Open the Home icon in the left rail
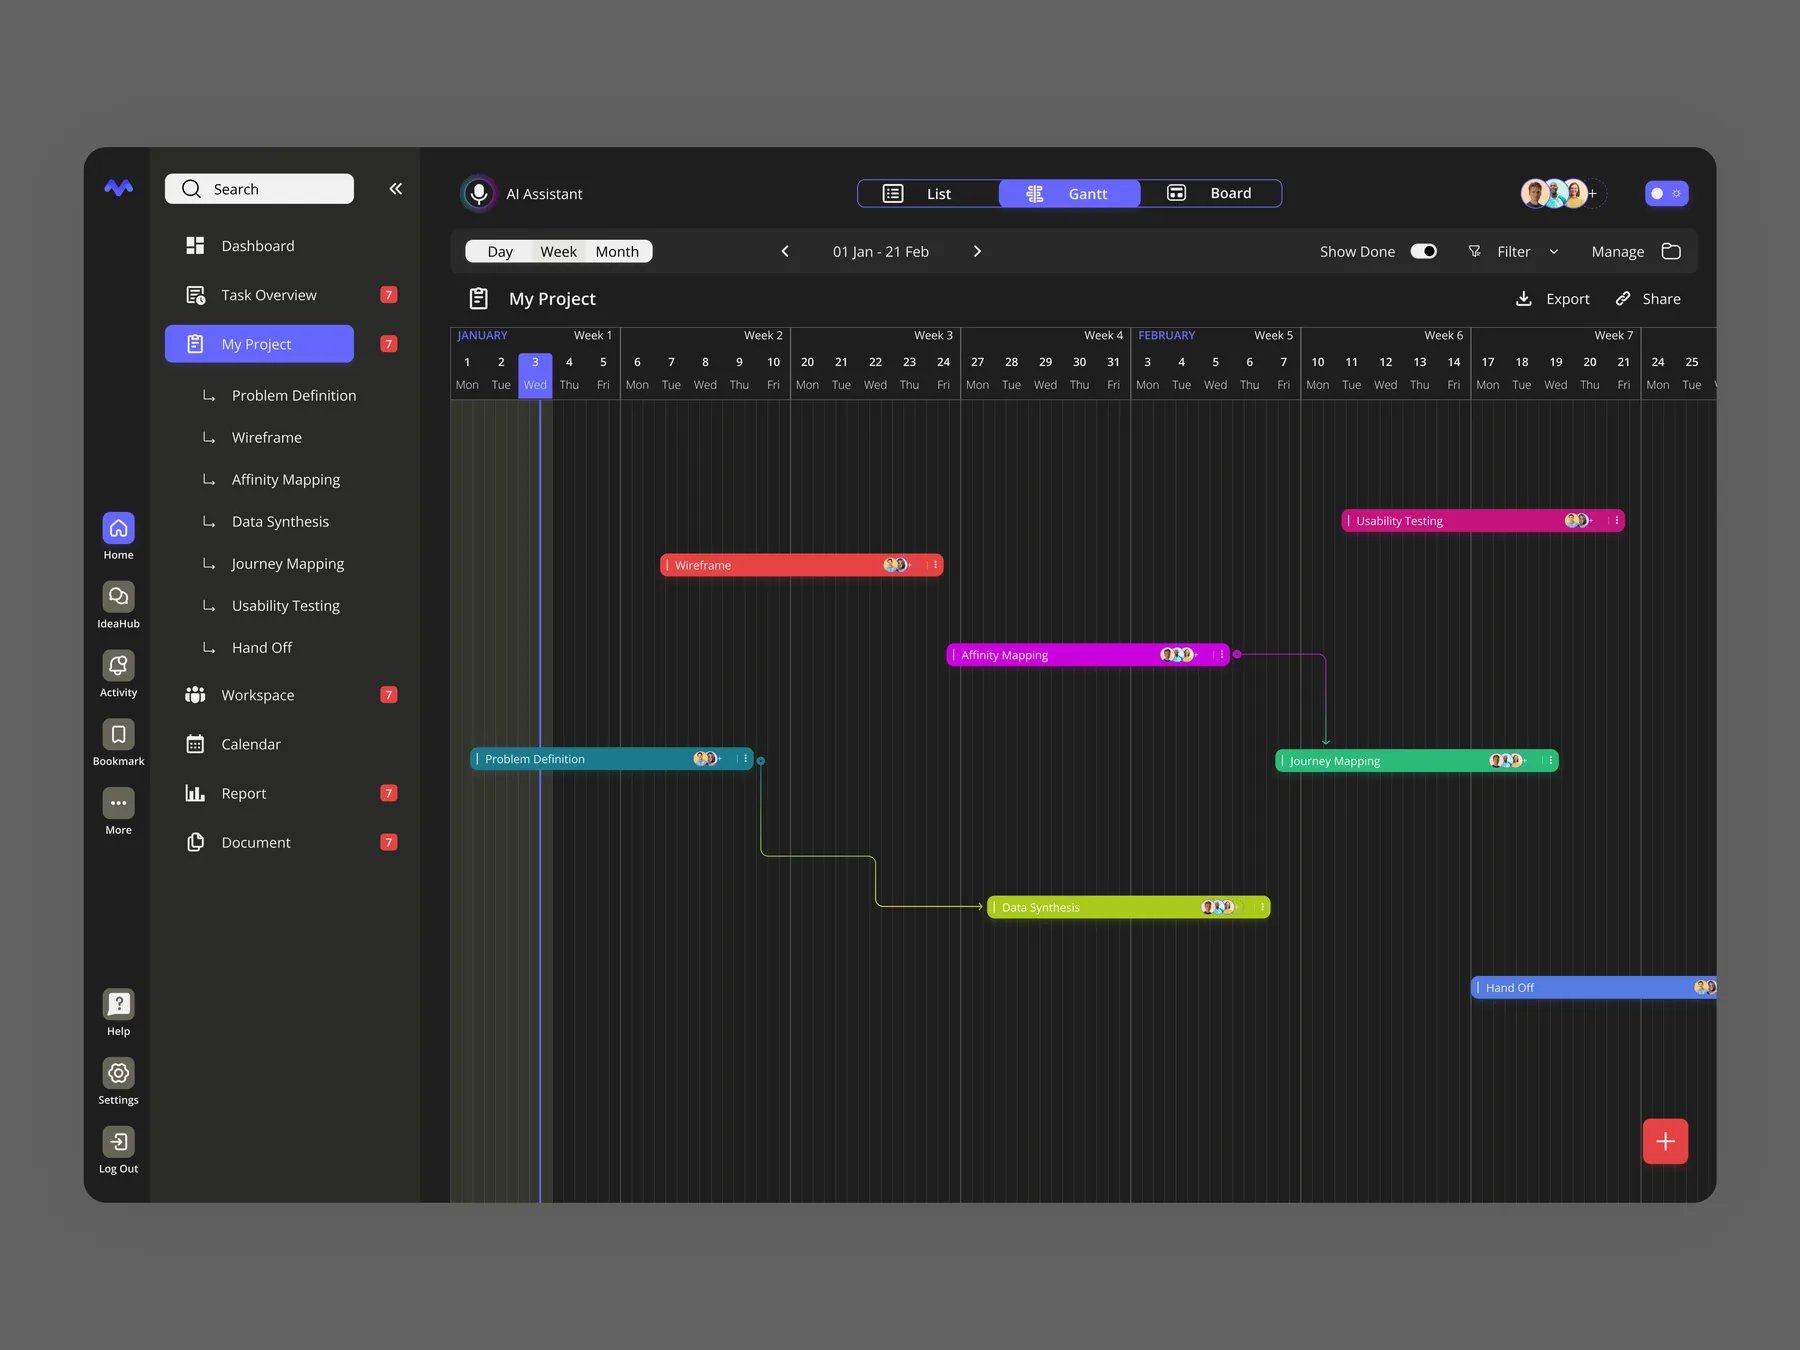Viewport: 1800px width, 1350px height. tap(118, 528)
